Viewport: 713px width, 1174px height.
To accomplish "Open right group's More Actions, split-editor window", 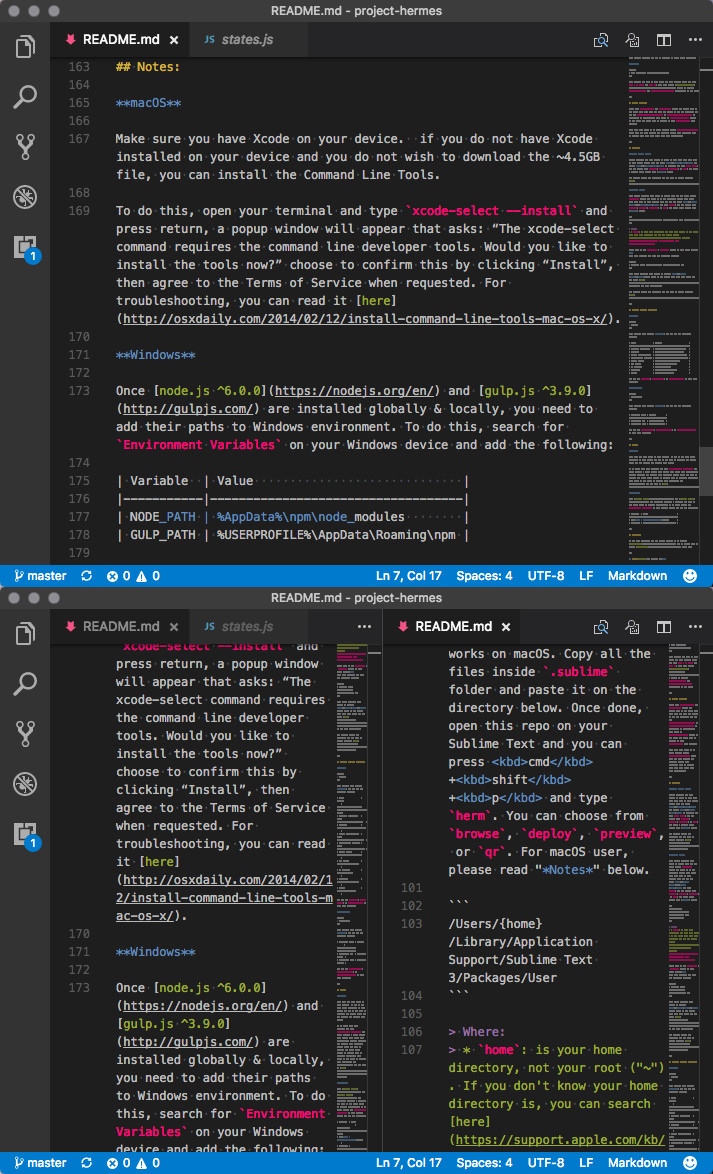I will [694, 627].
